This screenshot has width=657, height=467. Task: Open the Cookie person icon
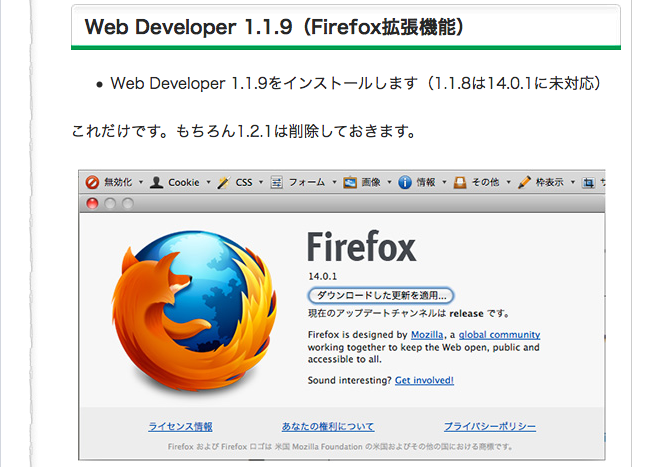point(156,182)
